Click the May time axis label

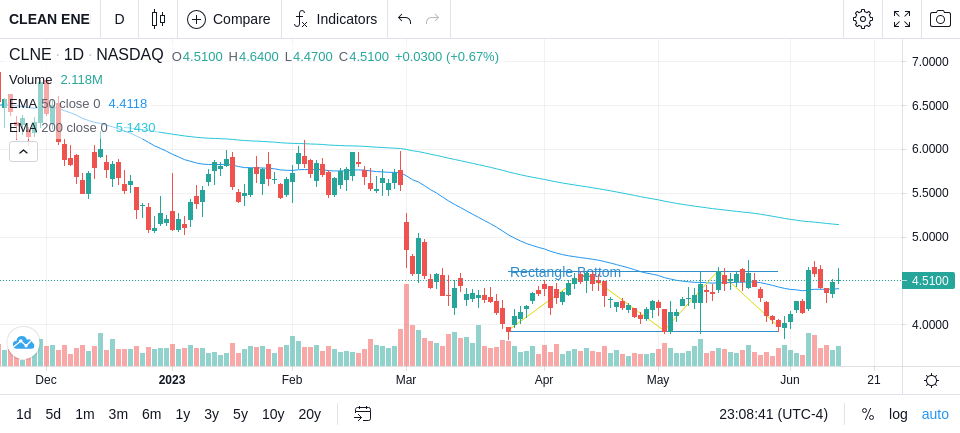click(658, 380)
